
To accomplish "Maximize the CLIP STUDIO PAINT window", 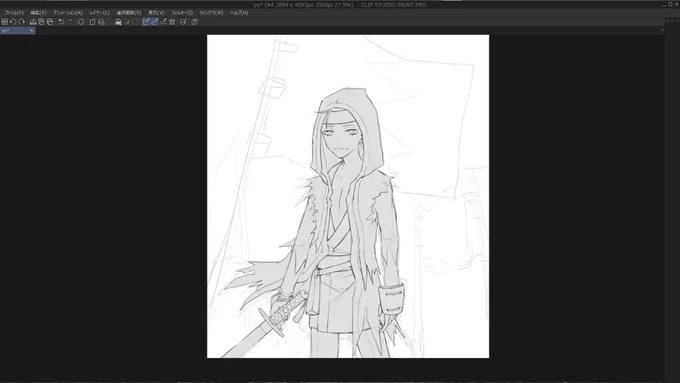I will click(x=670, y=4).
